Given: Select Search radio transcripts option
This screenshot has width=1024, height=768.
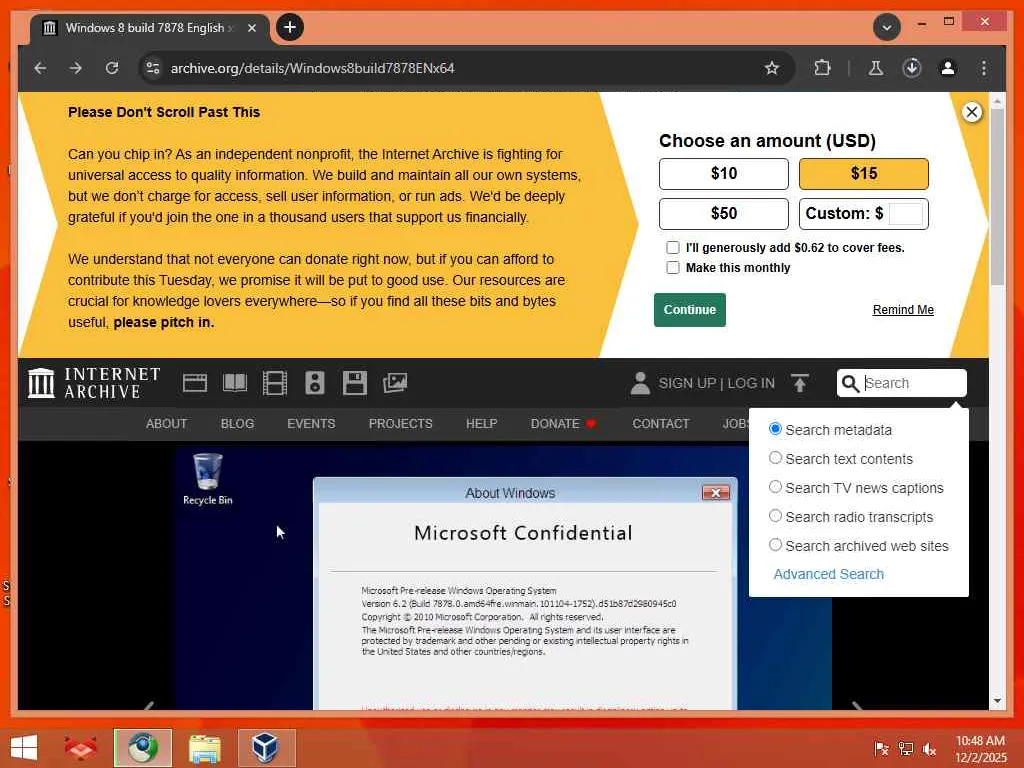Looking at the screenshot, I should click(x=775, y=516).
